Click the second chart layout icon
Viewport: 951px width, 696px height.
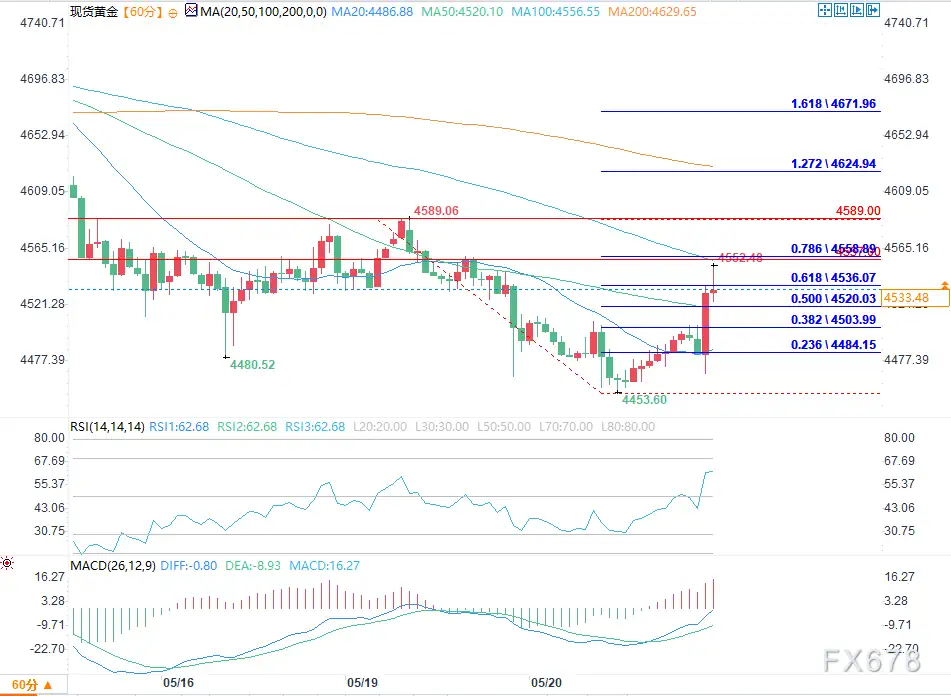click(841, 10)
